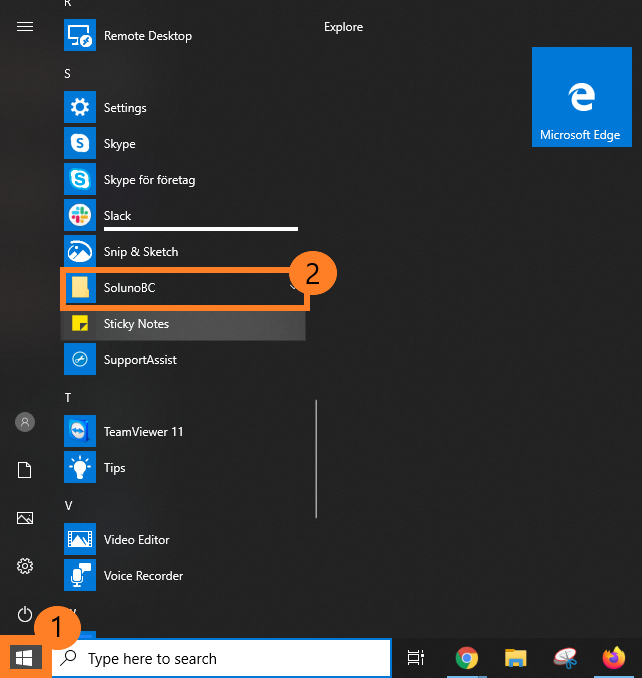Select the Settings text entry
The image size is (642, 678).
point(125,108)
